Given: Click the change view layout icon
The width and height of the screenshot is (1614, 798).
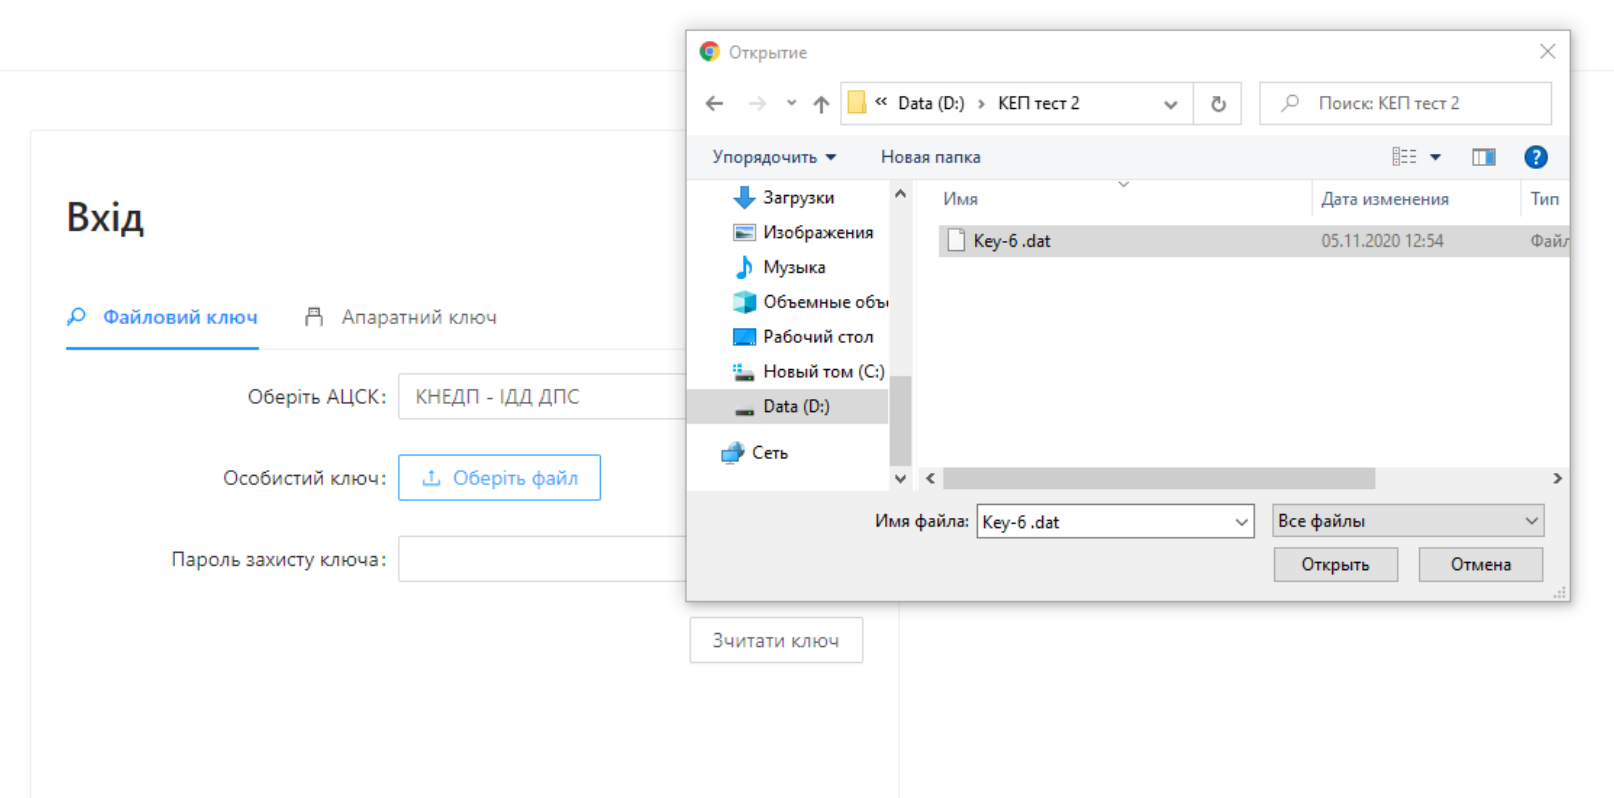Looking at the screenshot, I should click(x=1405, y=157).
